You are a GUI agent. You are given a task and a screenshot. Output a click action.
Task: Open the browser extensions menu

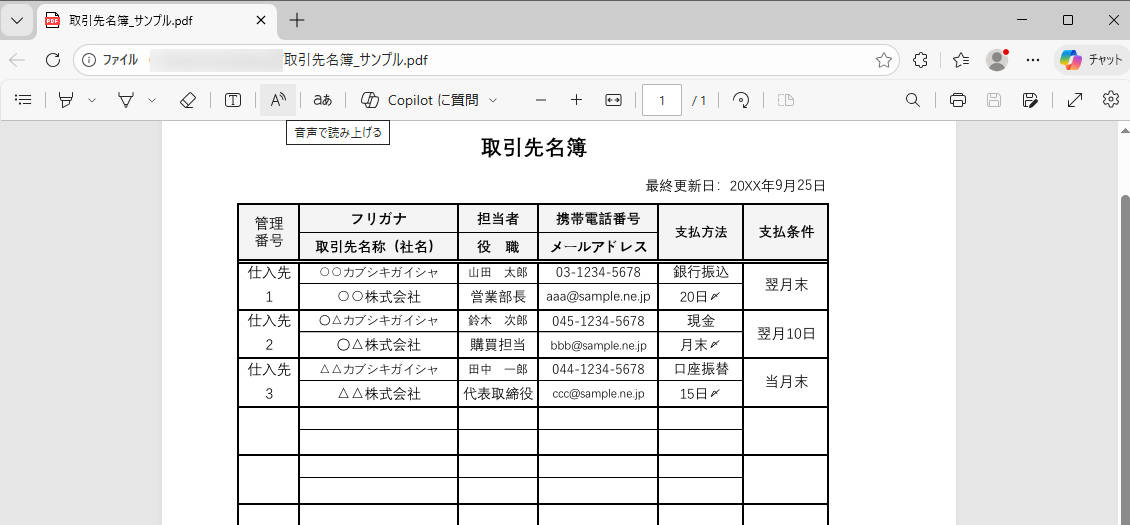[x=920, y=60]
